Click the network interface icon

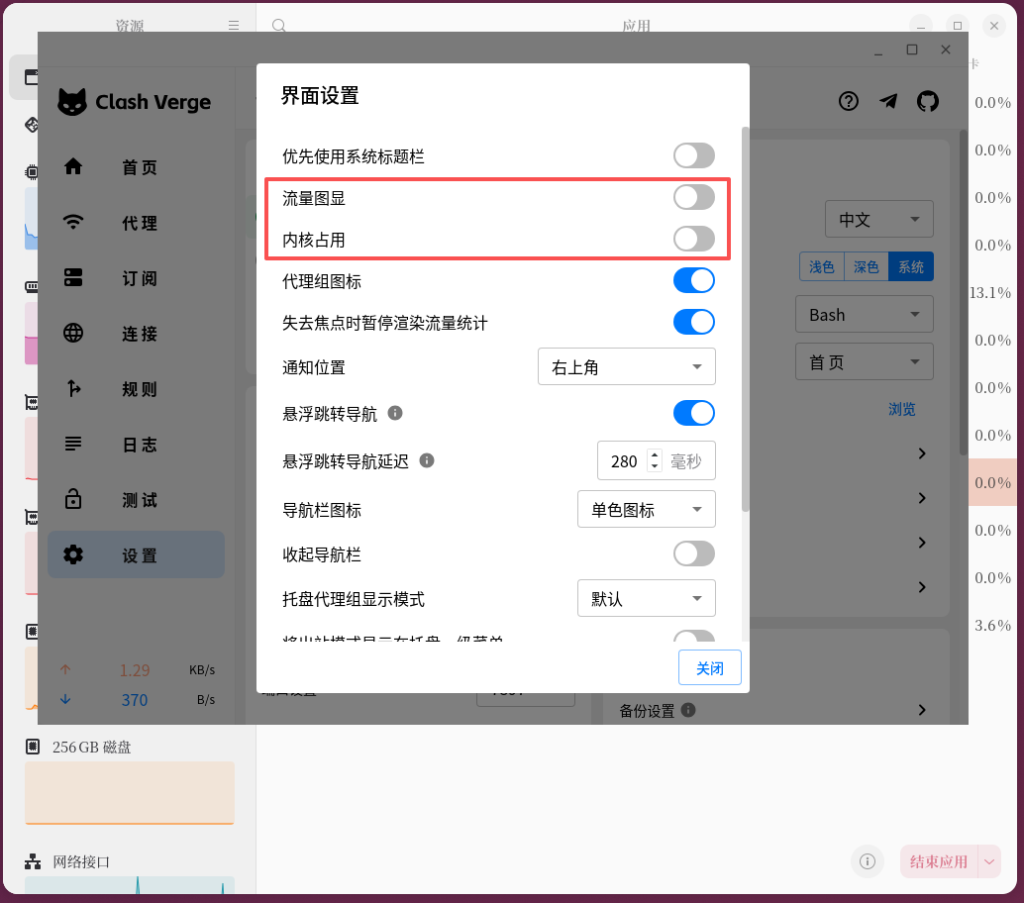(x=33, y=862)
